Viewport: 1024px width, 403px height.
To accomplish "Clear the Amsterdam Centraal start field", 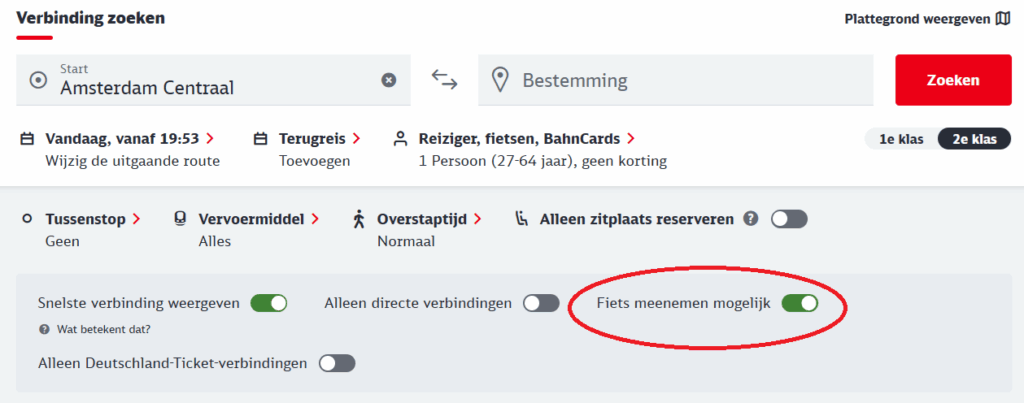I will [x=389, y=80].
